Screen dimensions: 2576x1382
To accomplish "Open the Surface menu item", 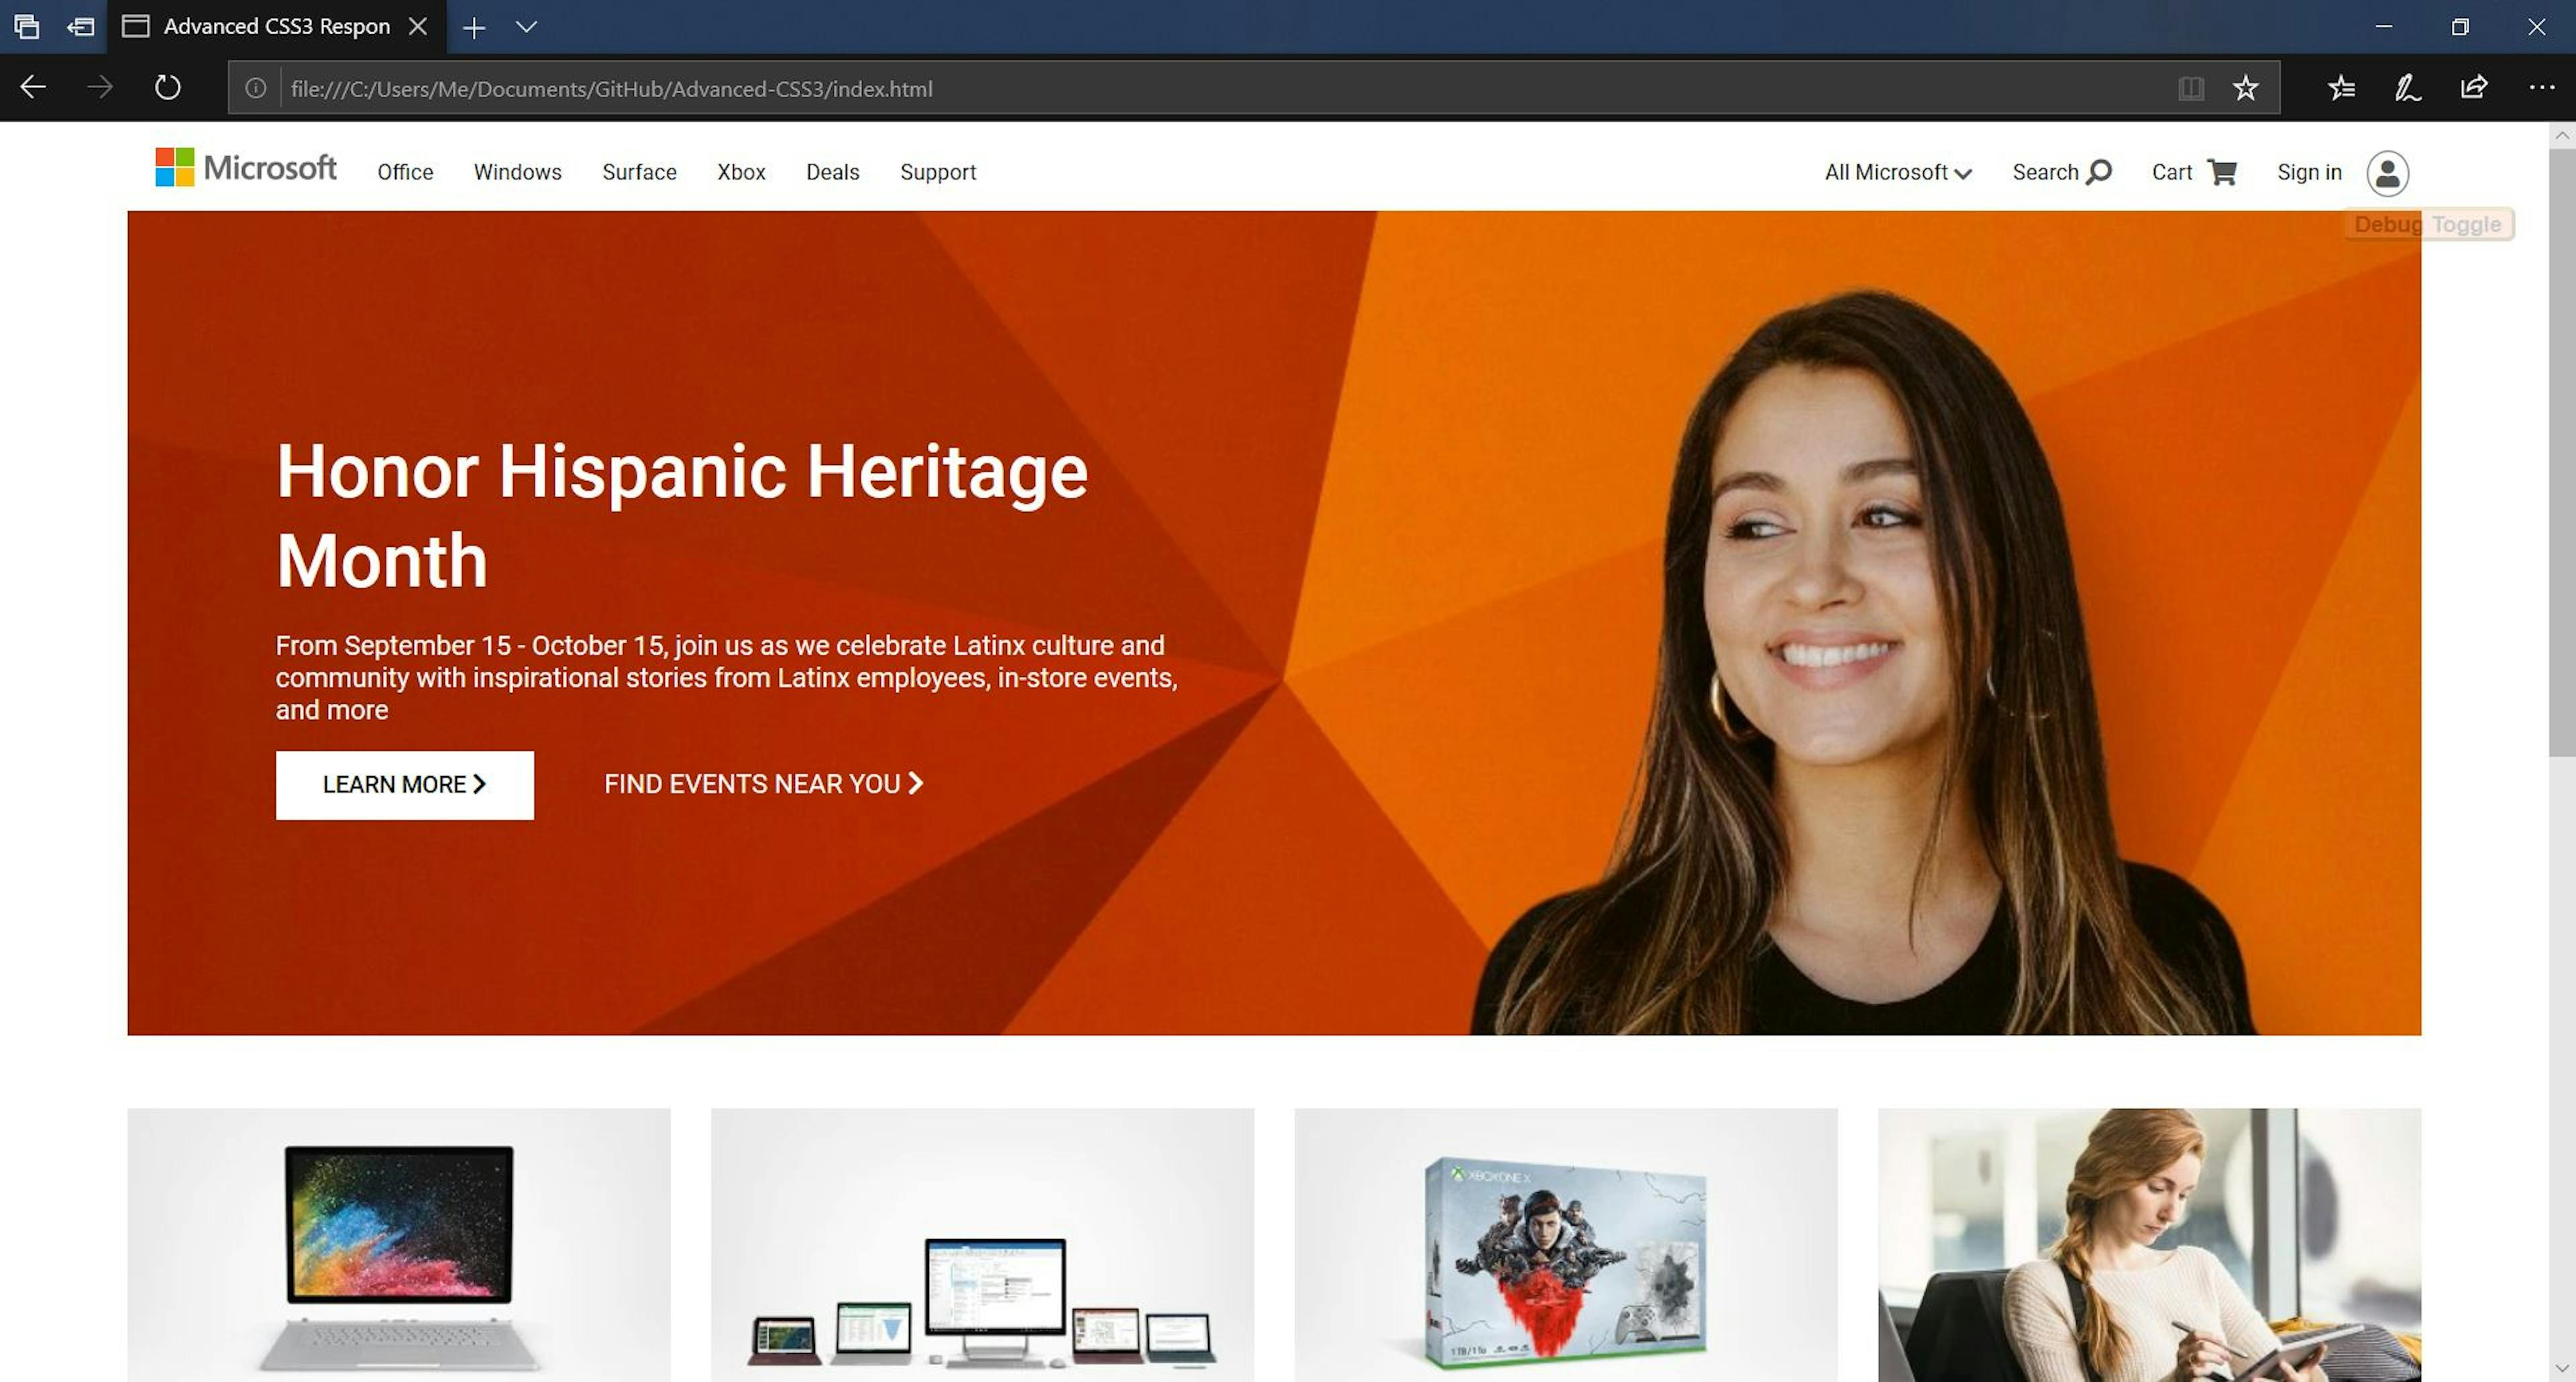I will [x=639, y=172].
